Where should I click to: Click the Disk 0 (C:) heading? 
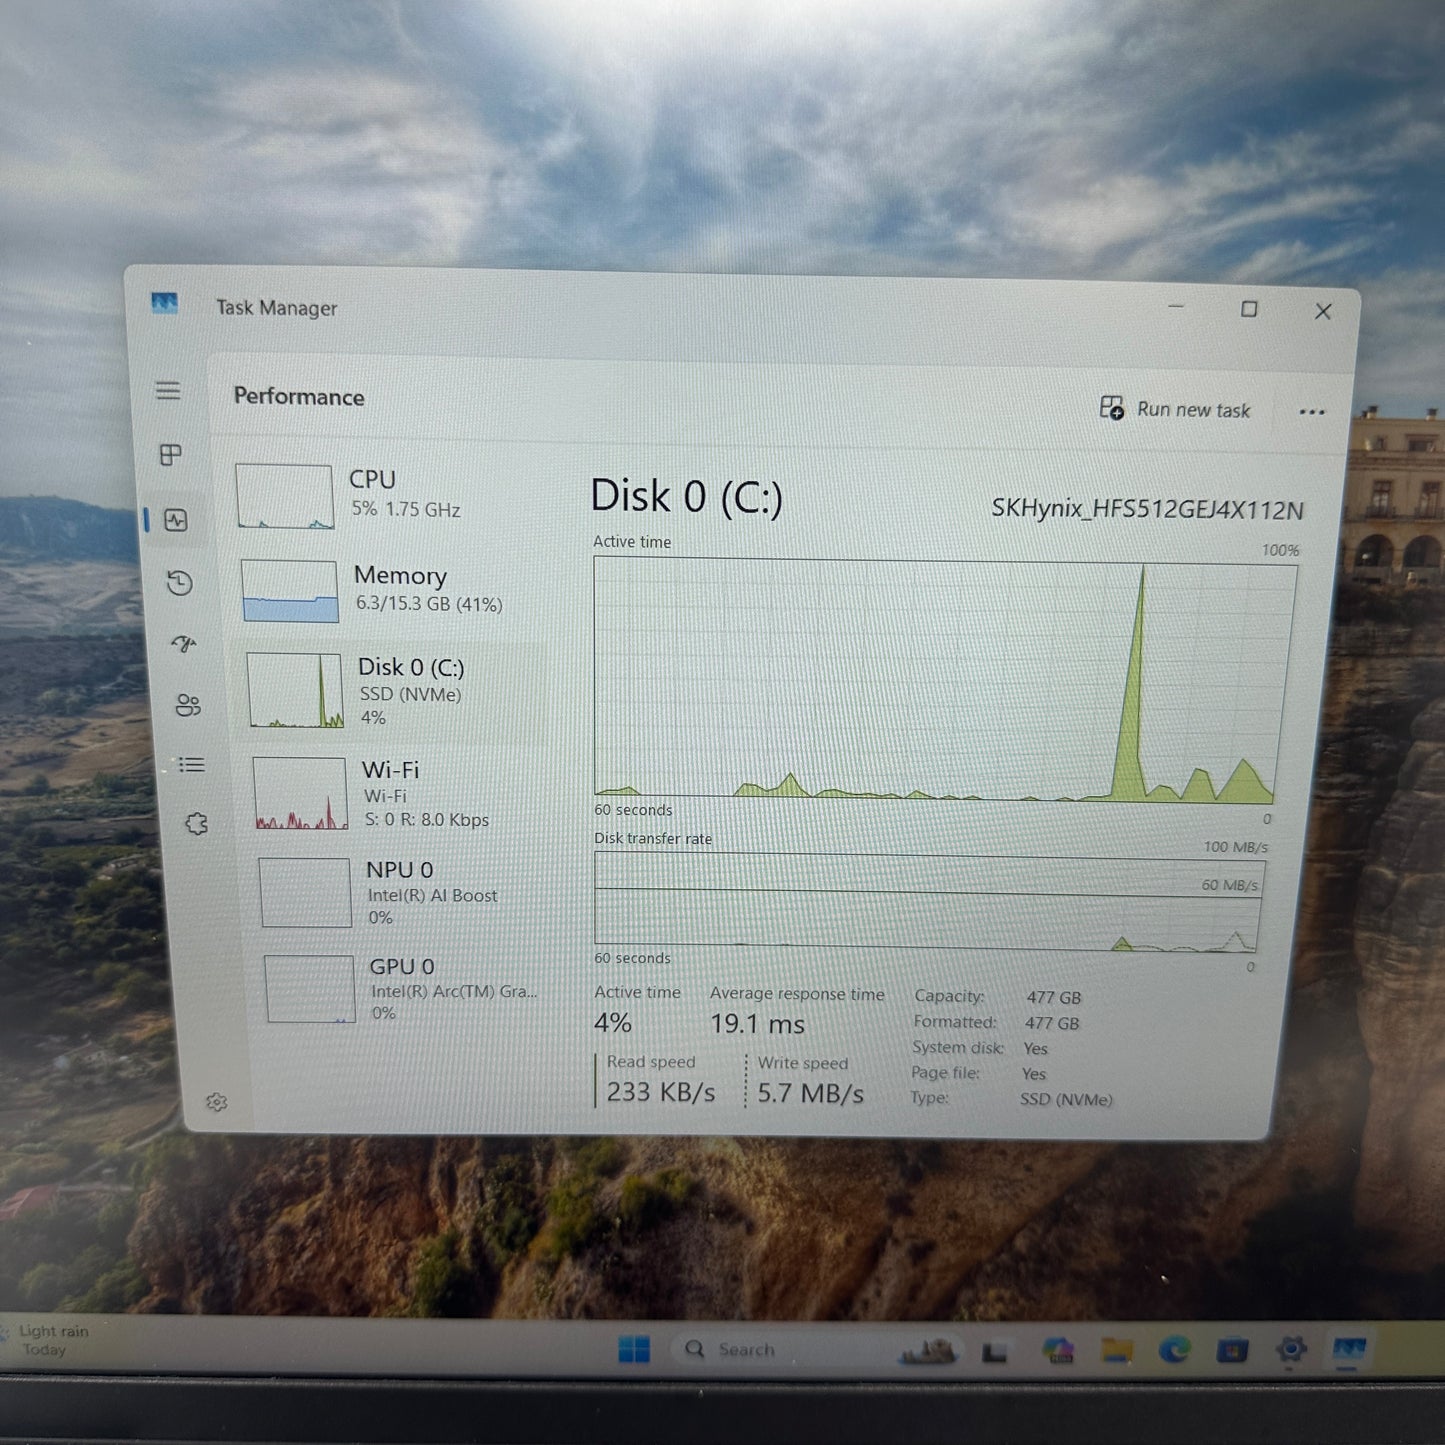point(687,496)
